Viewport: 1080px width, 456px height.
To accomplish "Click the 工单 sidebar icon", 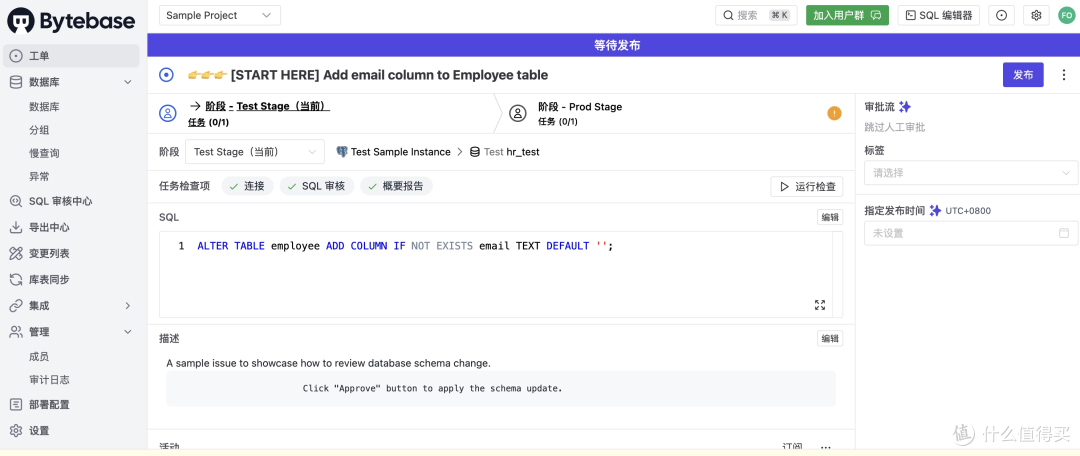I will 16,56.
